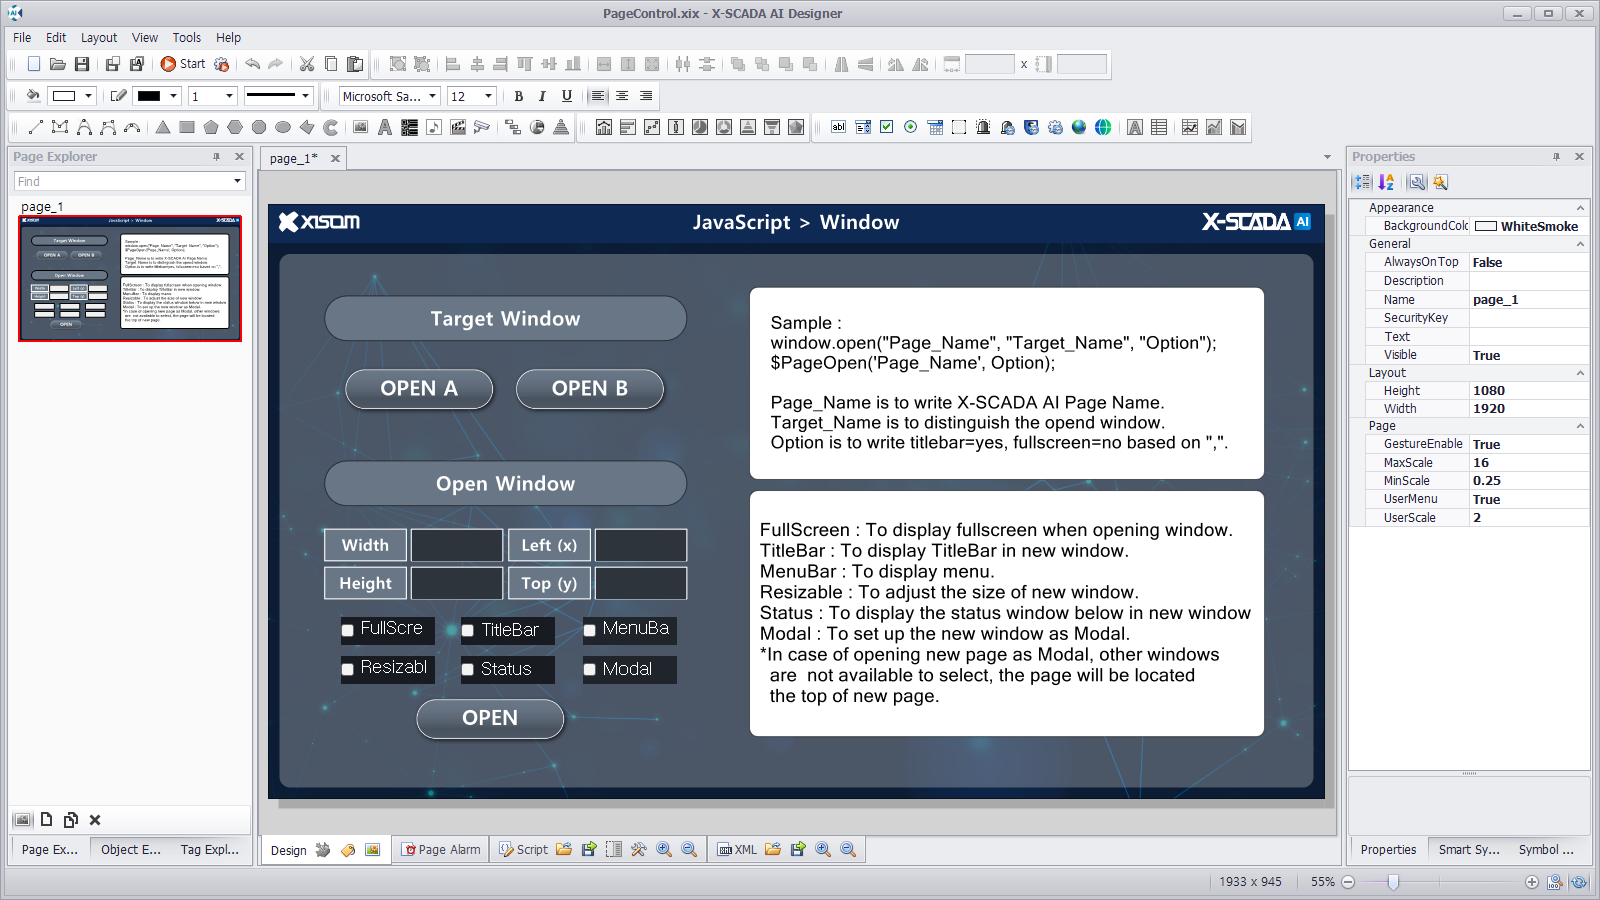This screenshot has height=900, width=1600.
Task: Click the fill paint bucket icon
Action: pyautogui.click(x=33, y=96)
